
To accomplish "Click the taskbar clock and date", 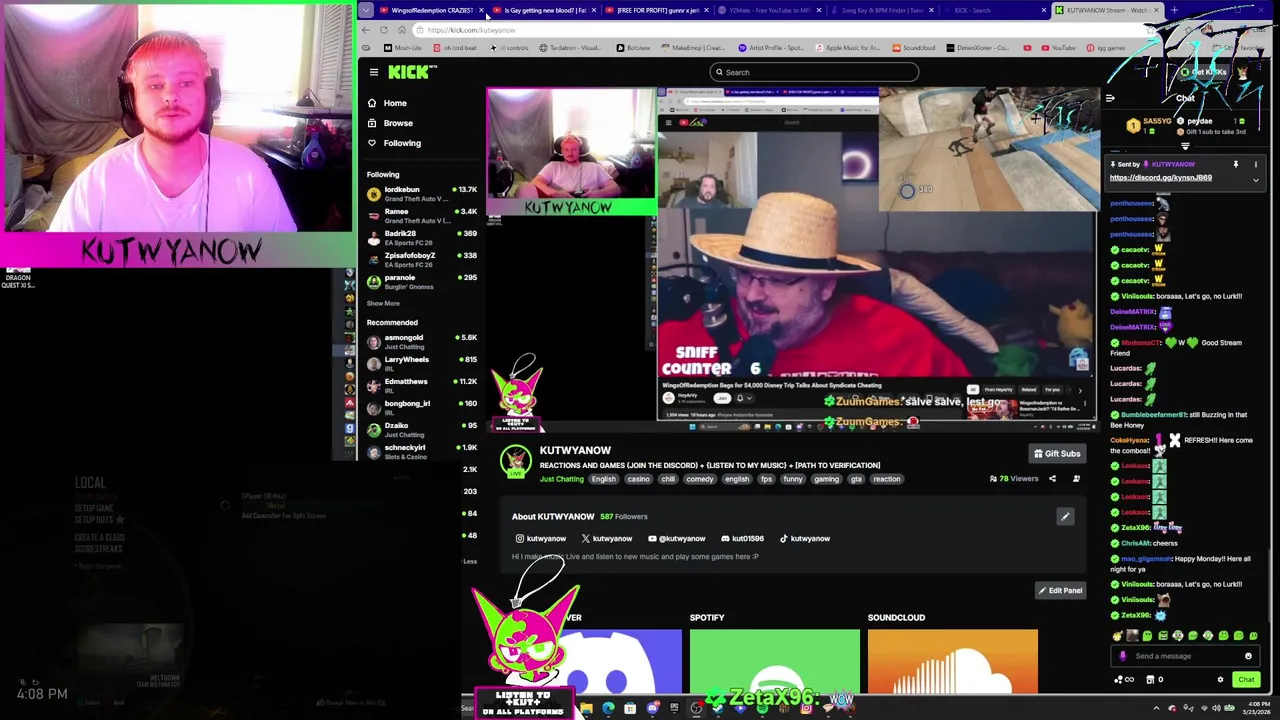I will [x=1257, y=709].
